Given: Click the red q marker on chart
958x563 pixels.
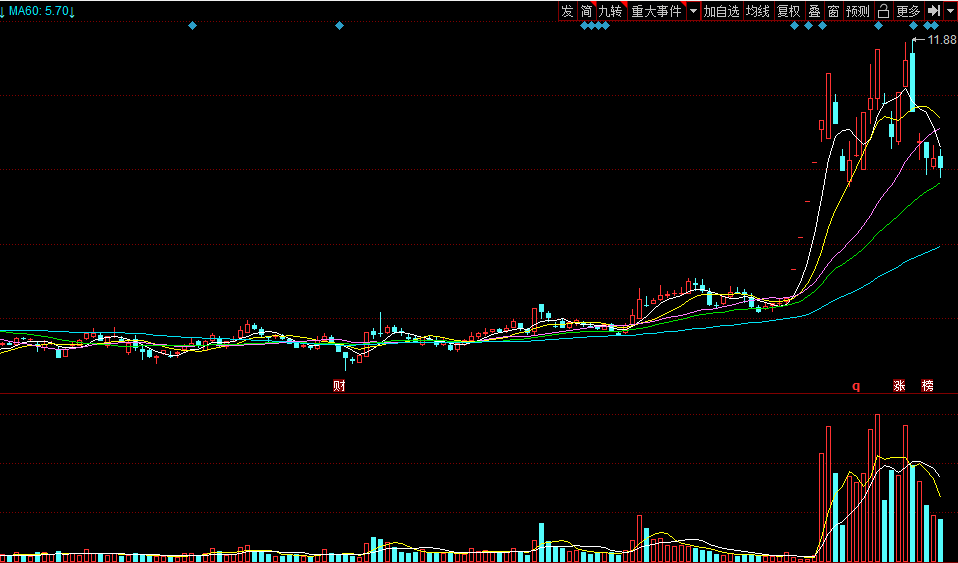Looking at the screenshot, I should pyautogui.click(x=856, y=386).
